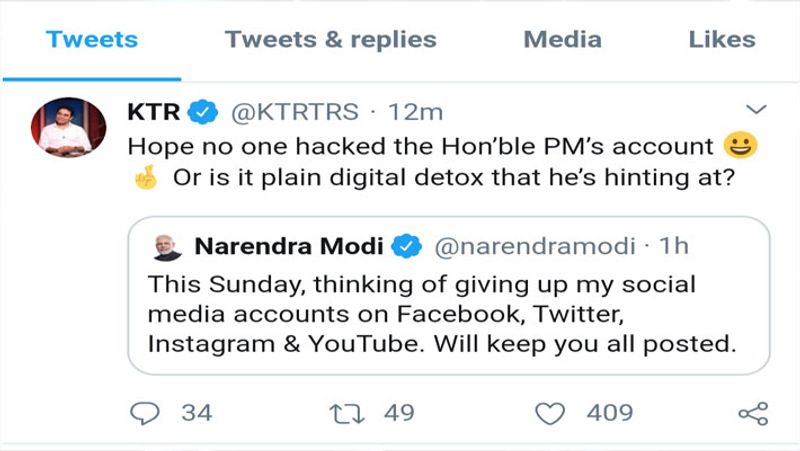
Task: Click Narendra Modi's small avatar
Action: tap(168, 247)
